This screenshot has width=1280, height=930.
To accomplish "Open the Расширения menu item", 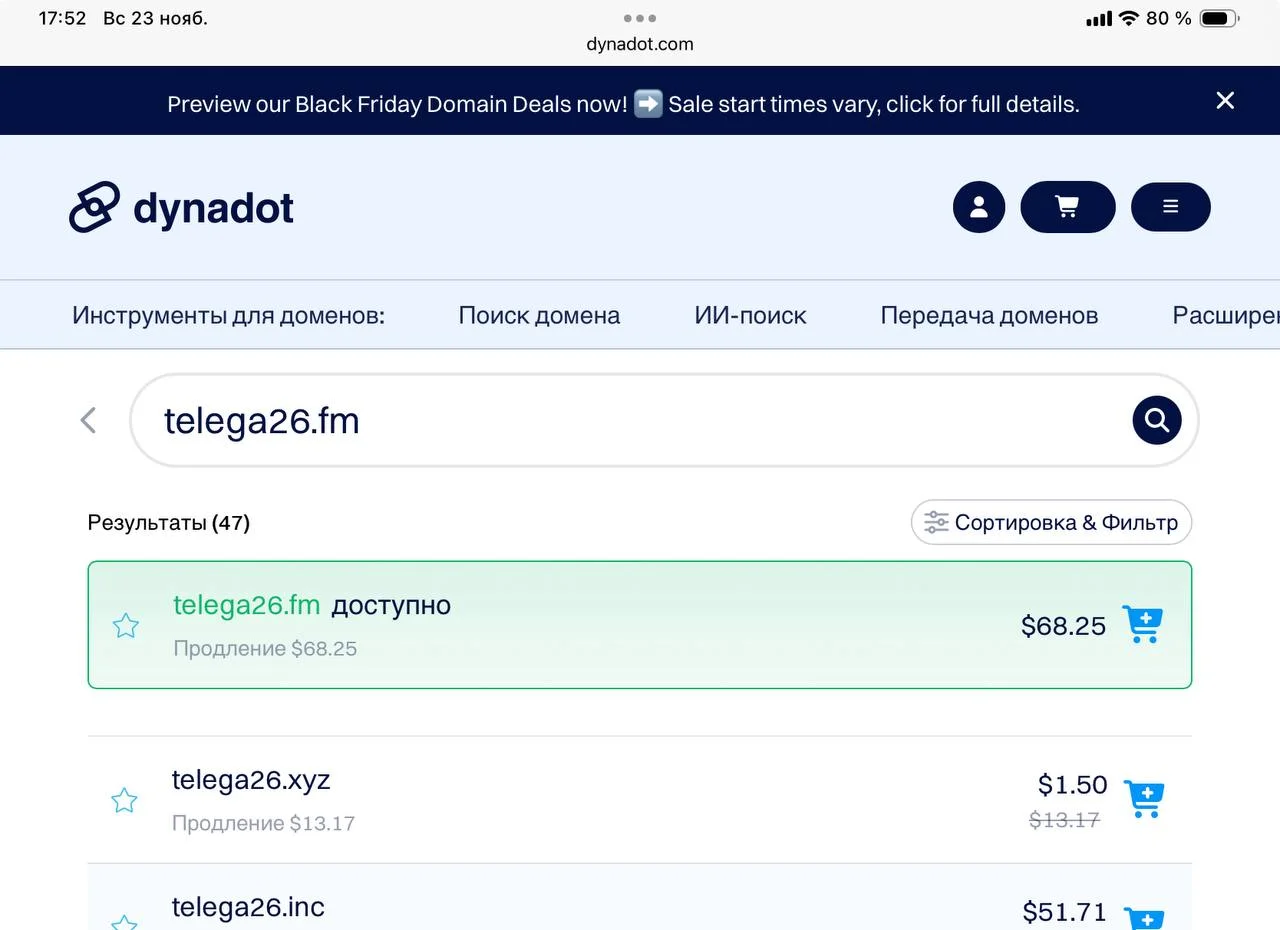I will (1225, 316).
